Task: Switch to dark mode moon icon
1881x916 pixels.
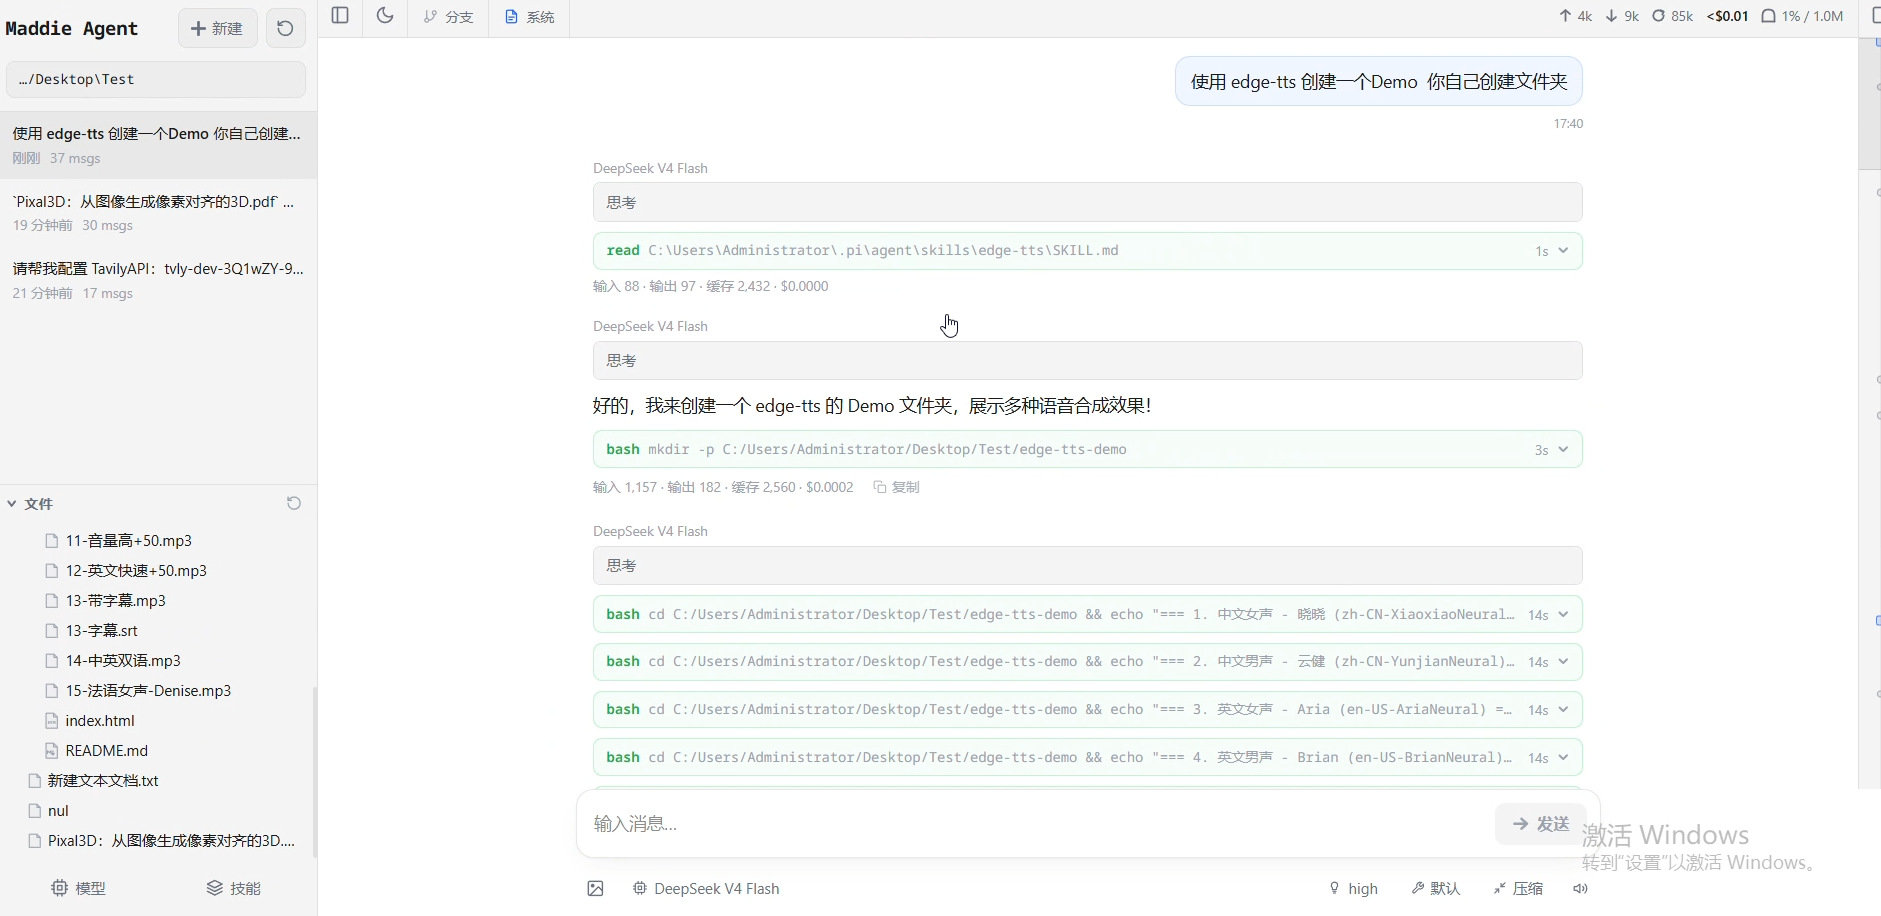Action: pyautogui.click(x=385, y=16)
